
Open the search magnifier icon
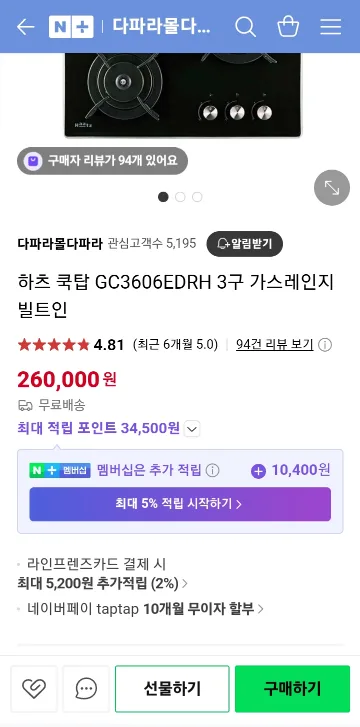245,27
